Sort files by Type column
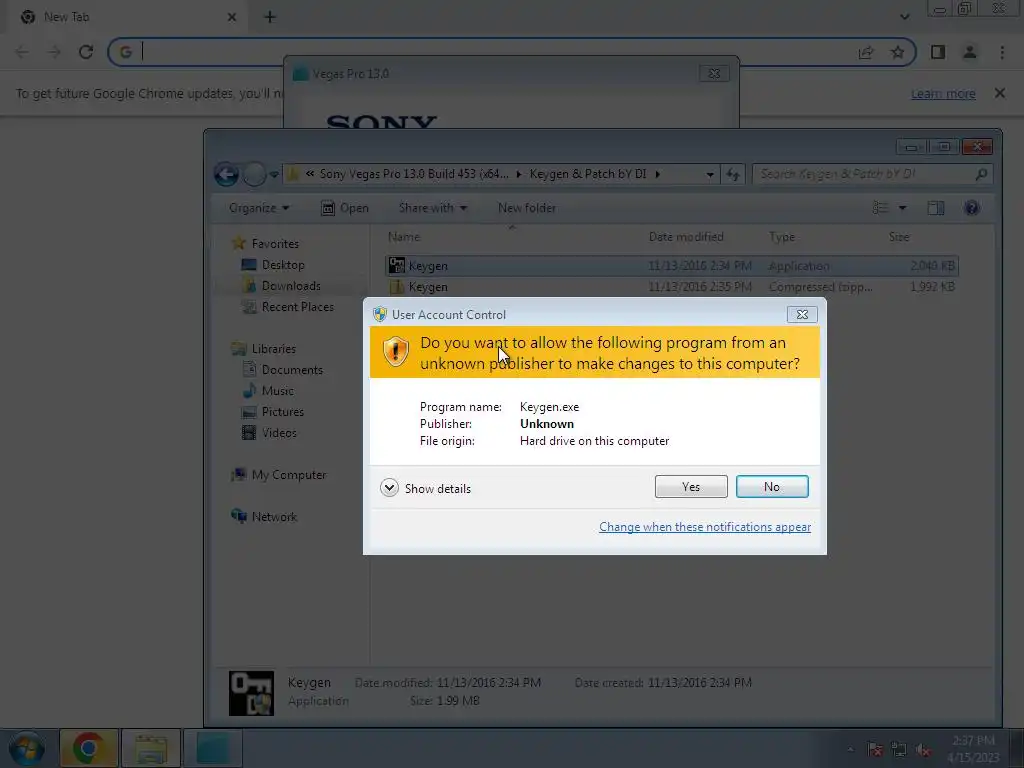The image size is (1024, 768). [782, 236]
